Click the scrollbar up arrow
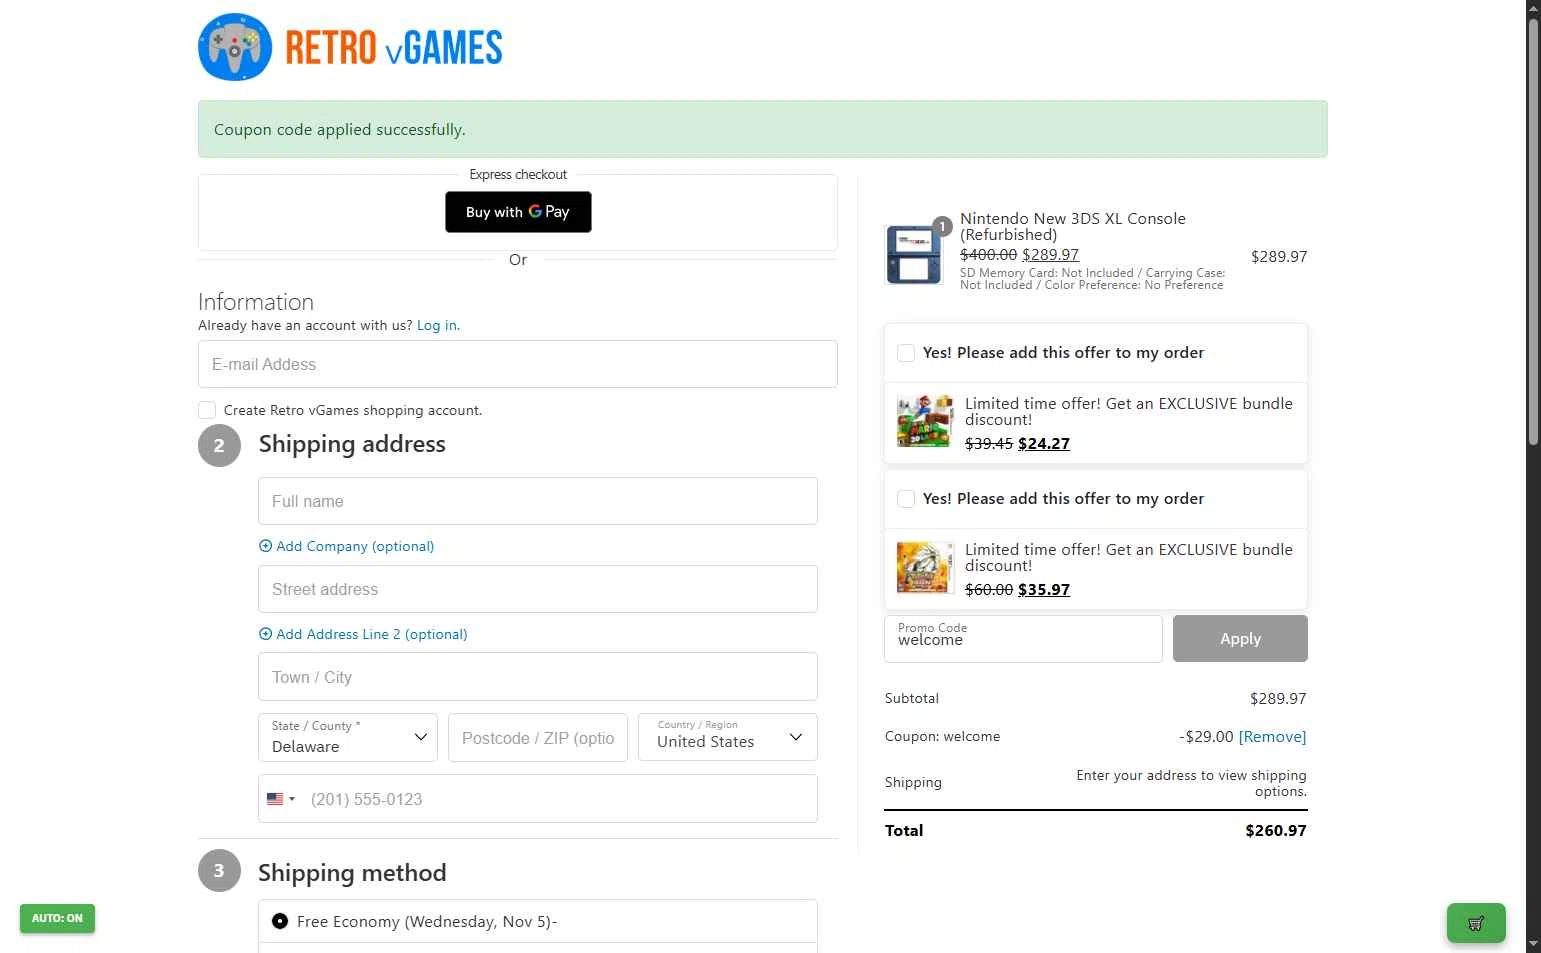 point(1533,8)
